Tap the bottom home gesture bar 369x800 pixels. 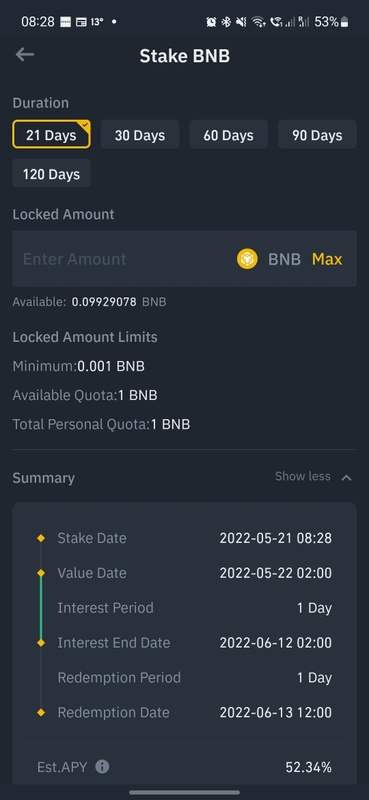(184, 792)
